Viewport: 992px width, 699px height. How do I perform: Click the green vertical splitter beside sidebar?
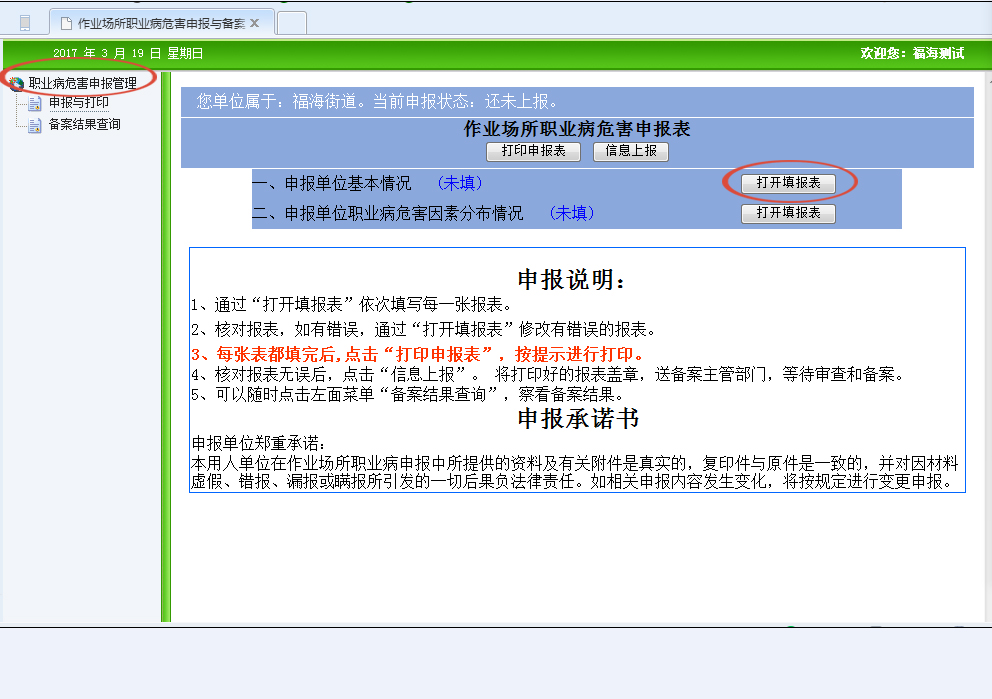click(x=166, y=345)
